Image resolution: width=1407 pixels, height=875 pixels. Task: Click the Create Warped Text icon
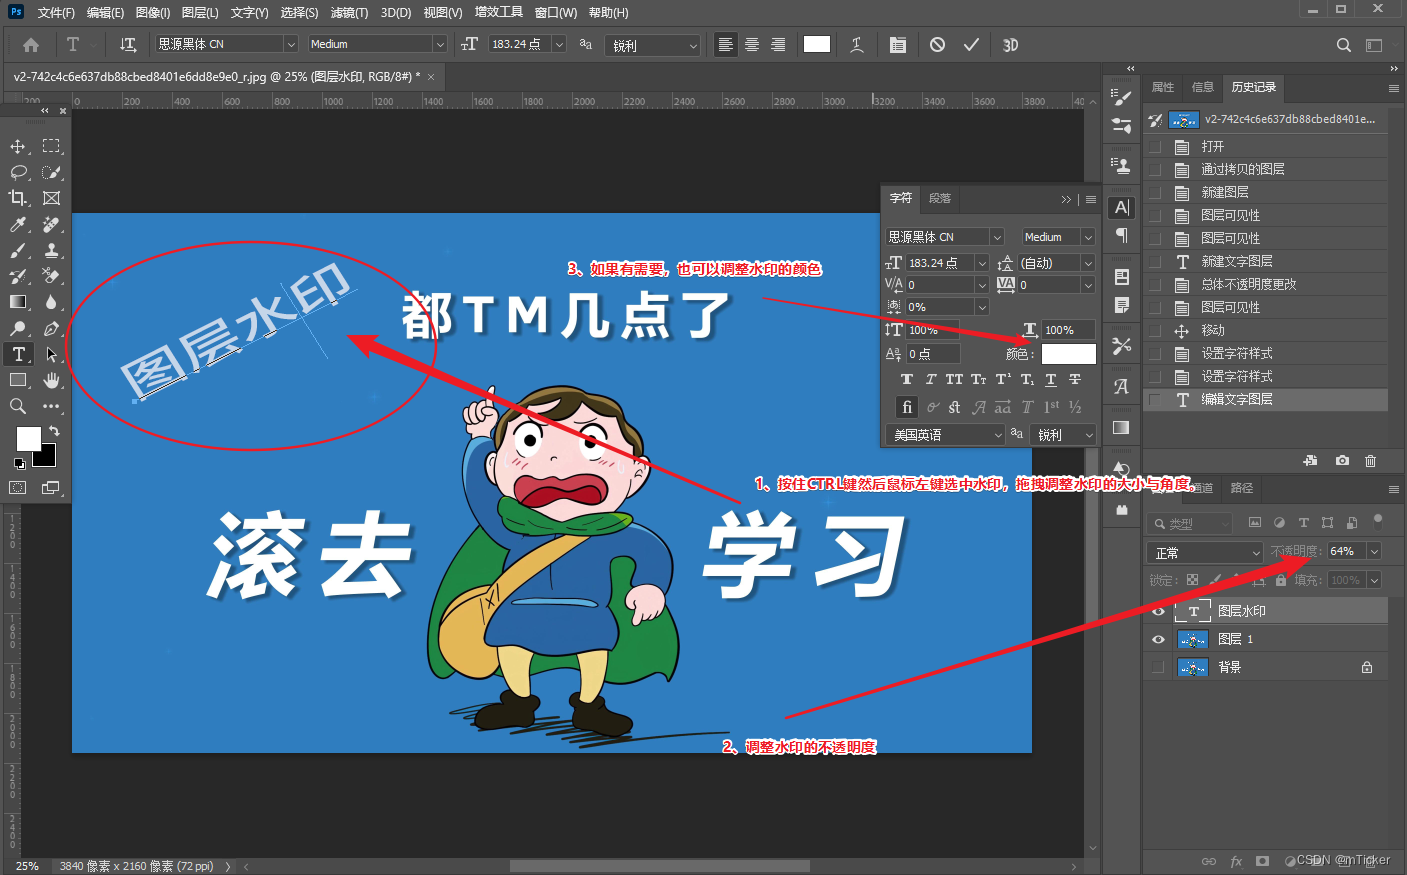(857, 45)
